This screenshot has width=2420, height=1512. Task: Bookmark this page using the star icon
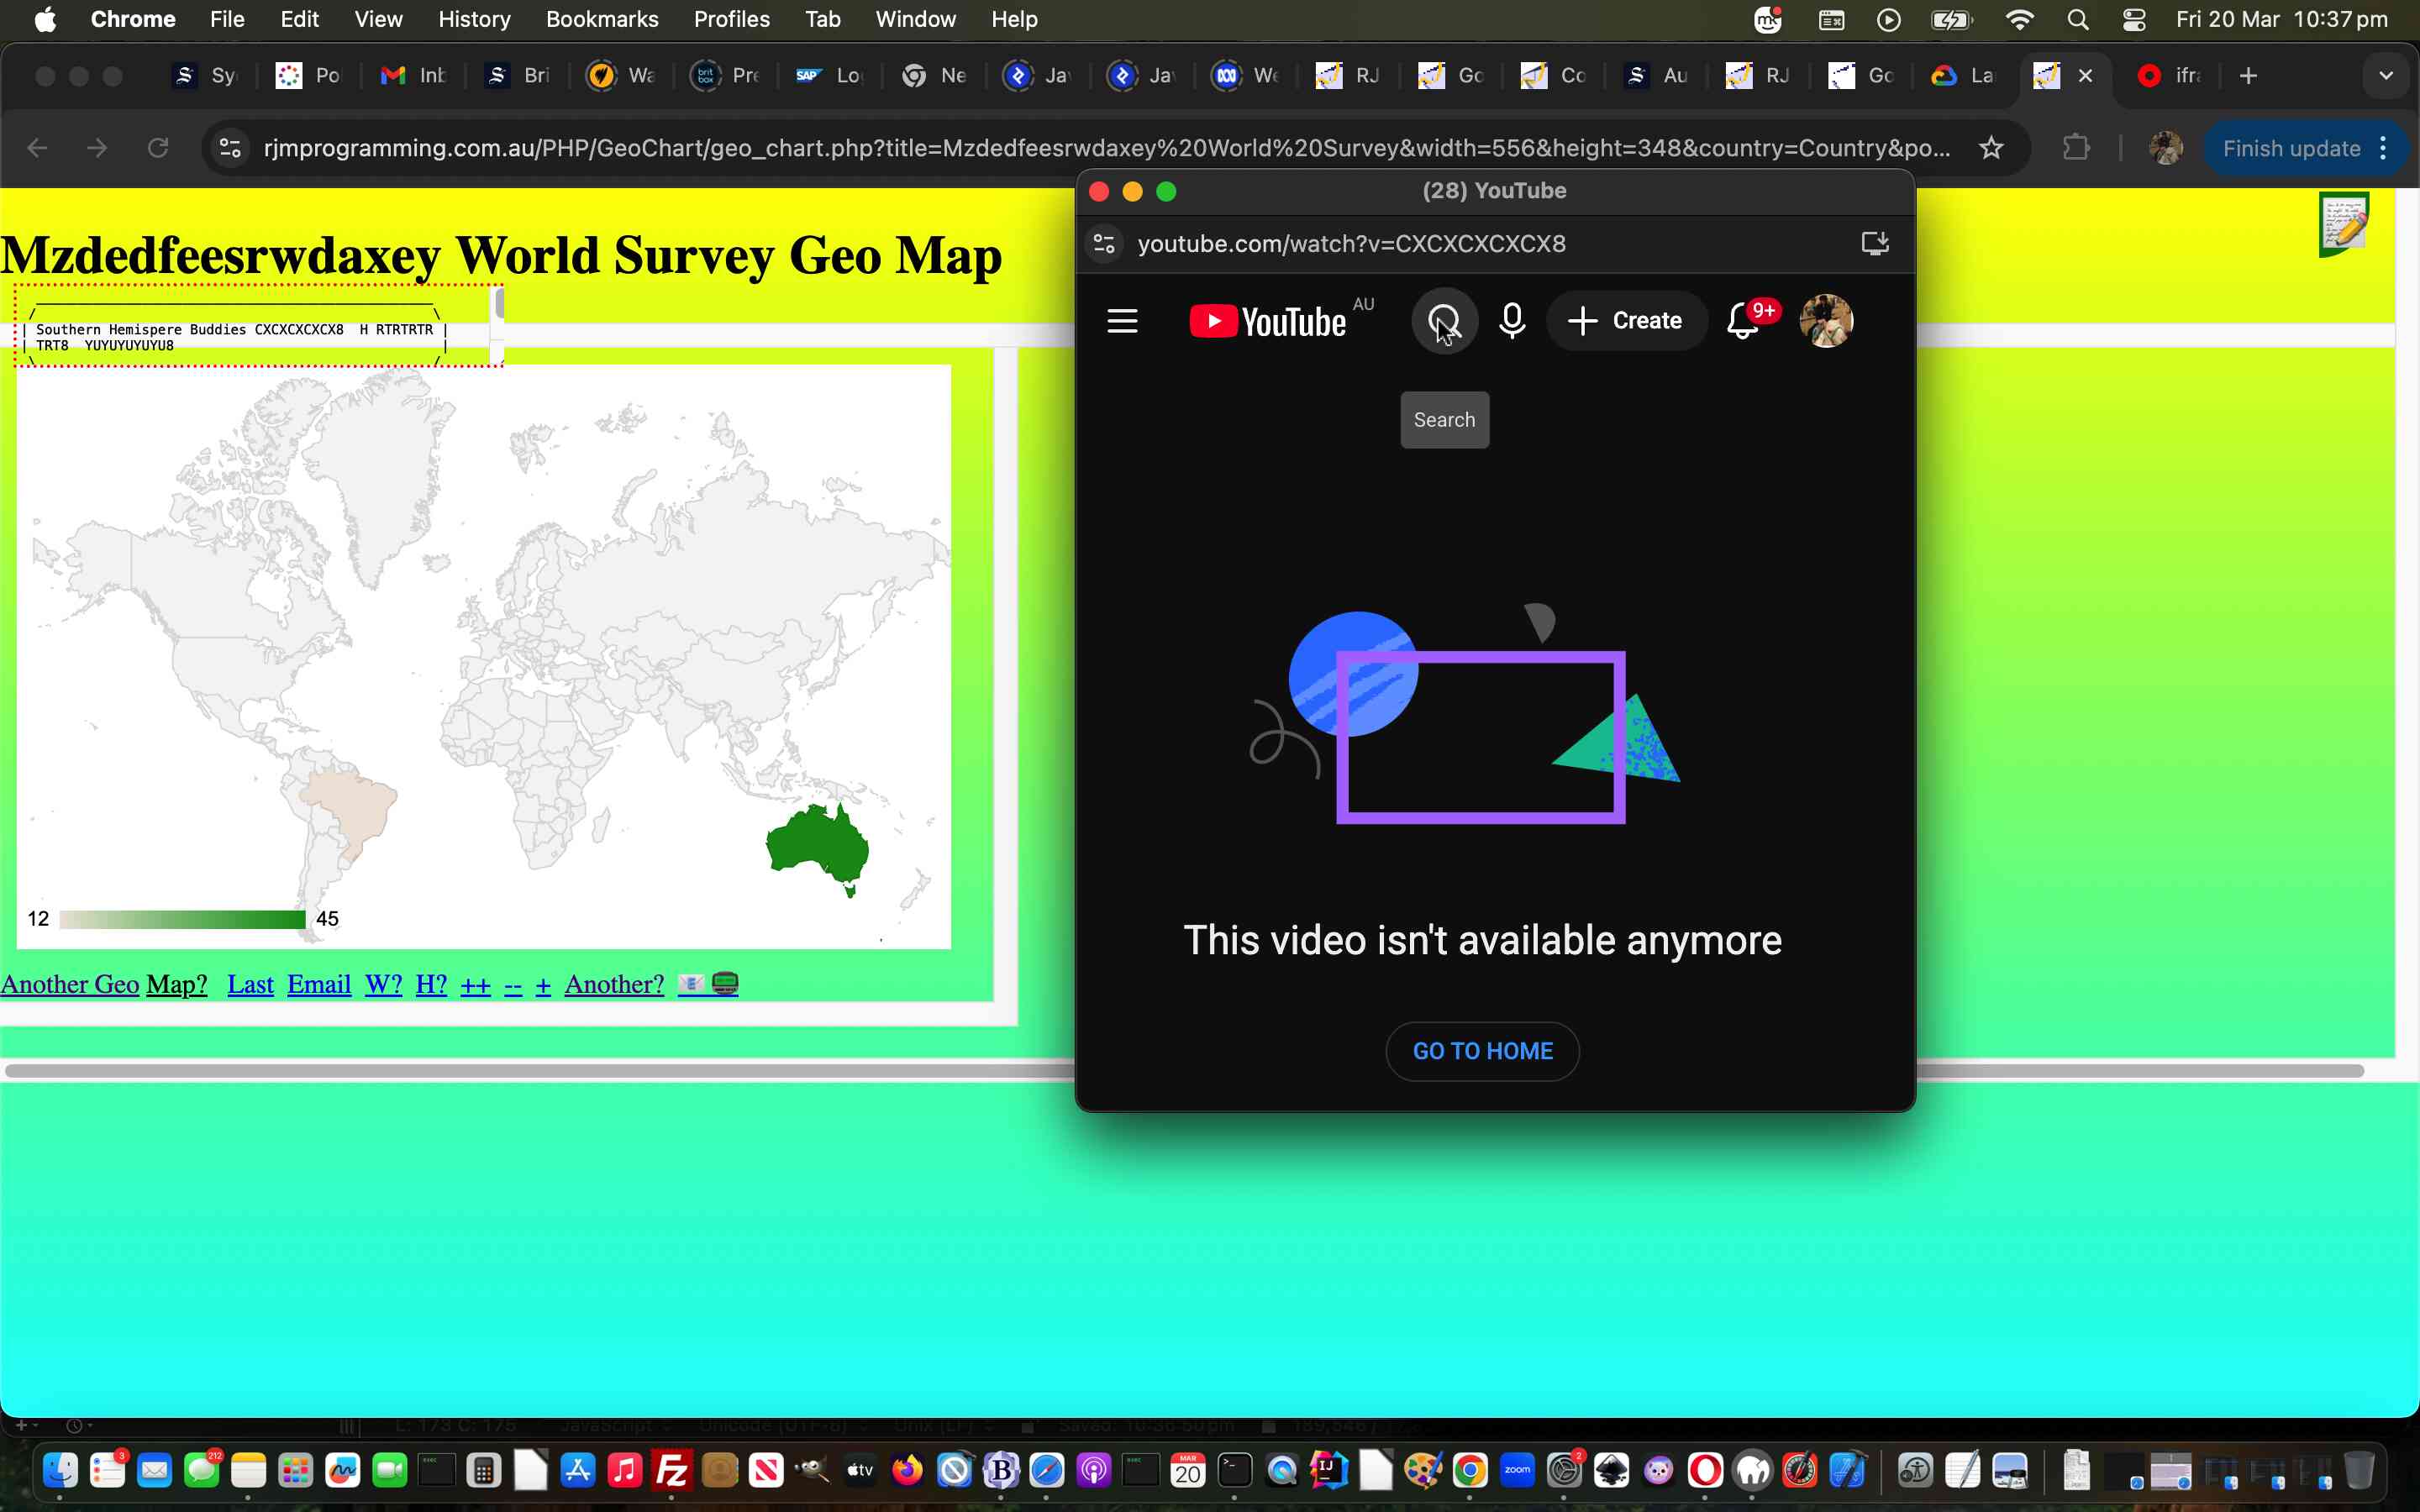click(x=1990, y=147)
